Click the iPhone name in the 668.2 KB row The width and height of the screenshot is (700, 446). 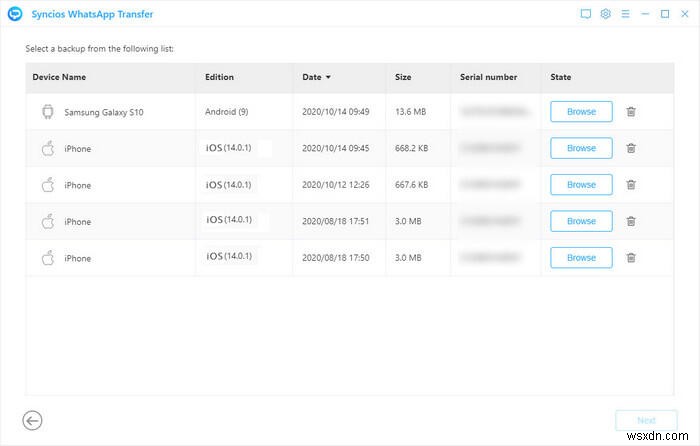point(77,149)
